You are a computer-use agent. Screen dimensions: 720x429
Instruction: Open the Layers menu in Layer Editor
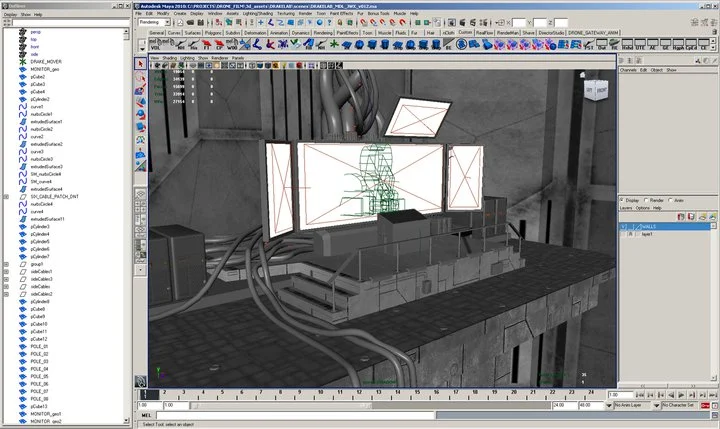[x=626, y=208]
